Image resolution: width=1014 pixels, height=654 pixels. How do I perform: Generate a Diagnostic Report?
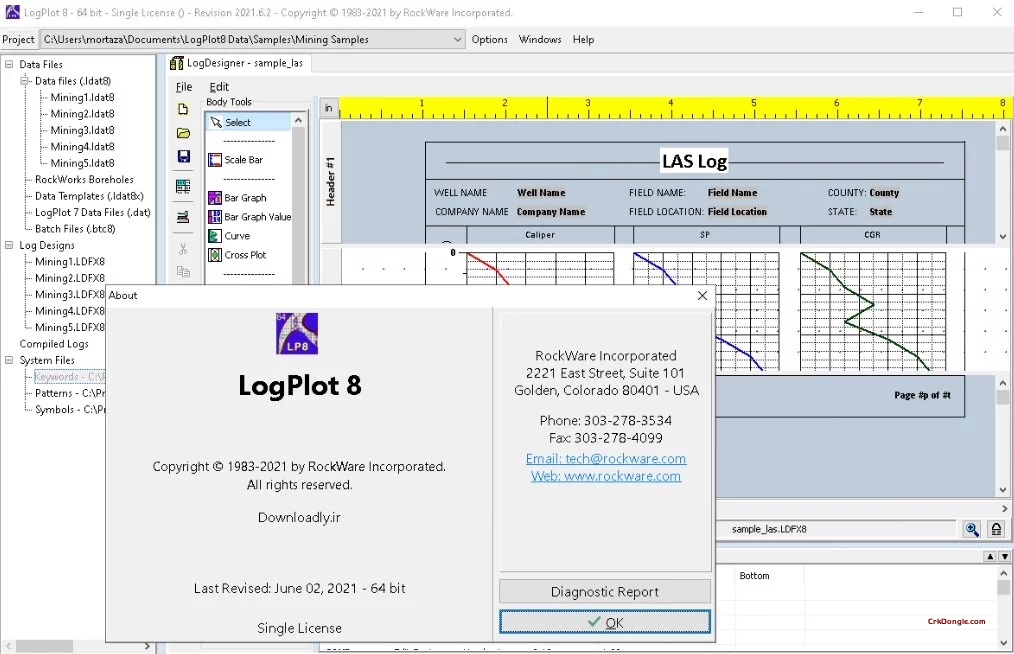pyautogui.click(x=604, y=591)
